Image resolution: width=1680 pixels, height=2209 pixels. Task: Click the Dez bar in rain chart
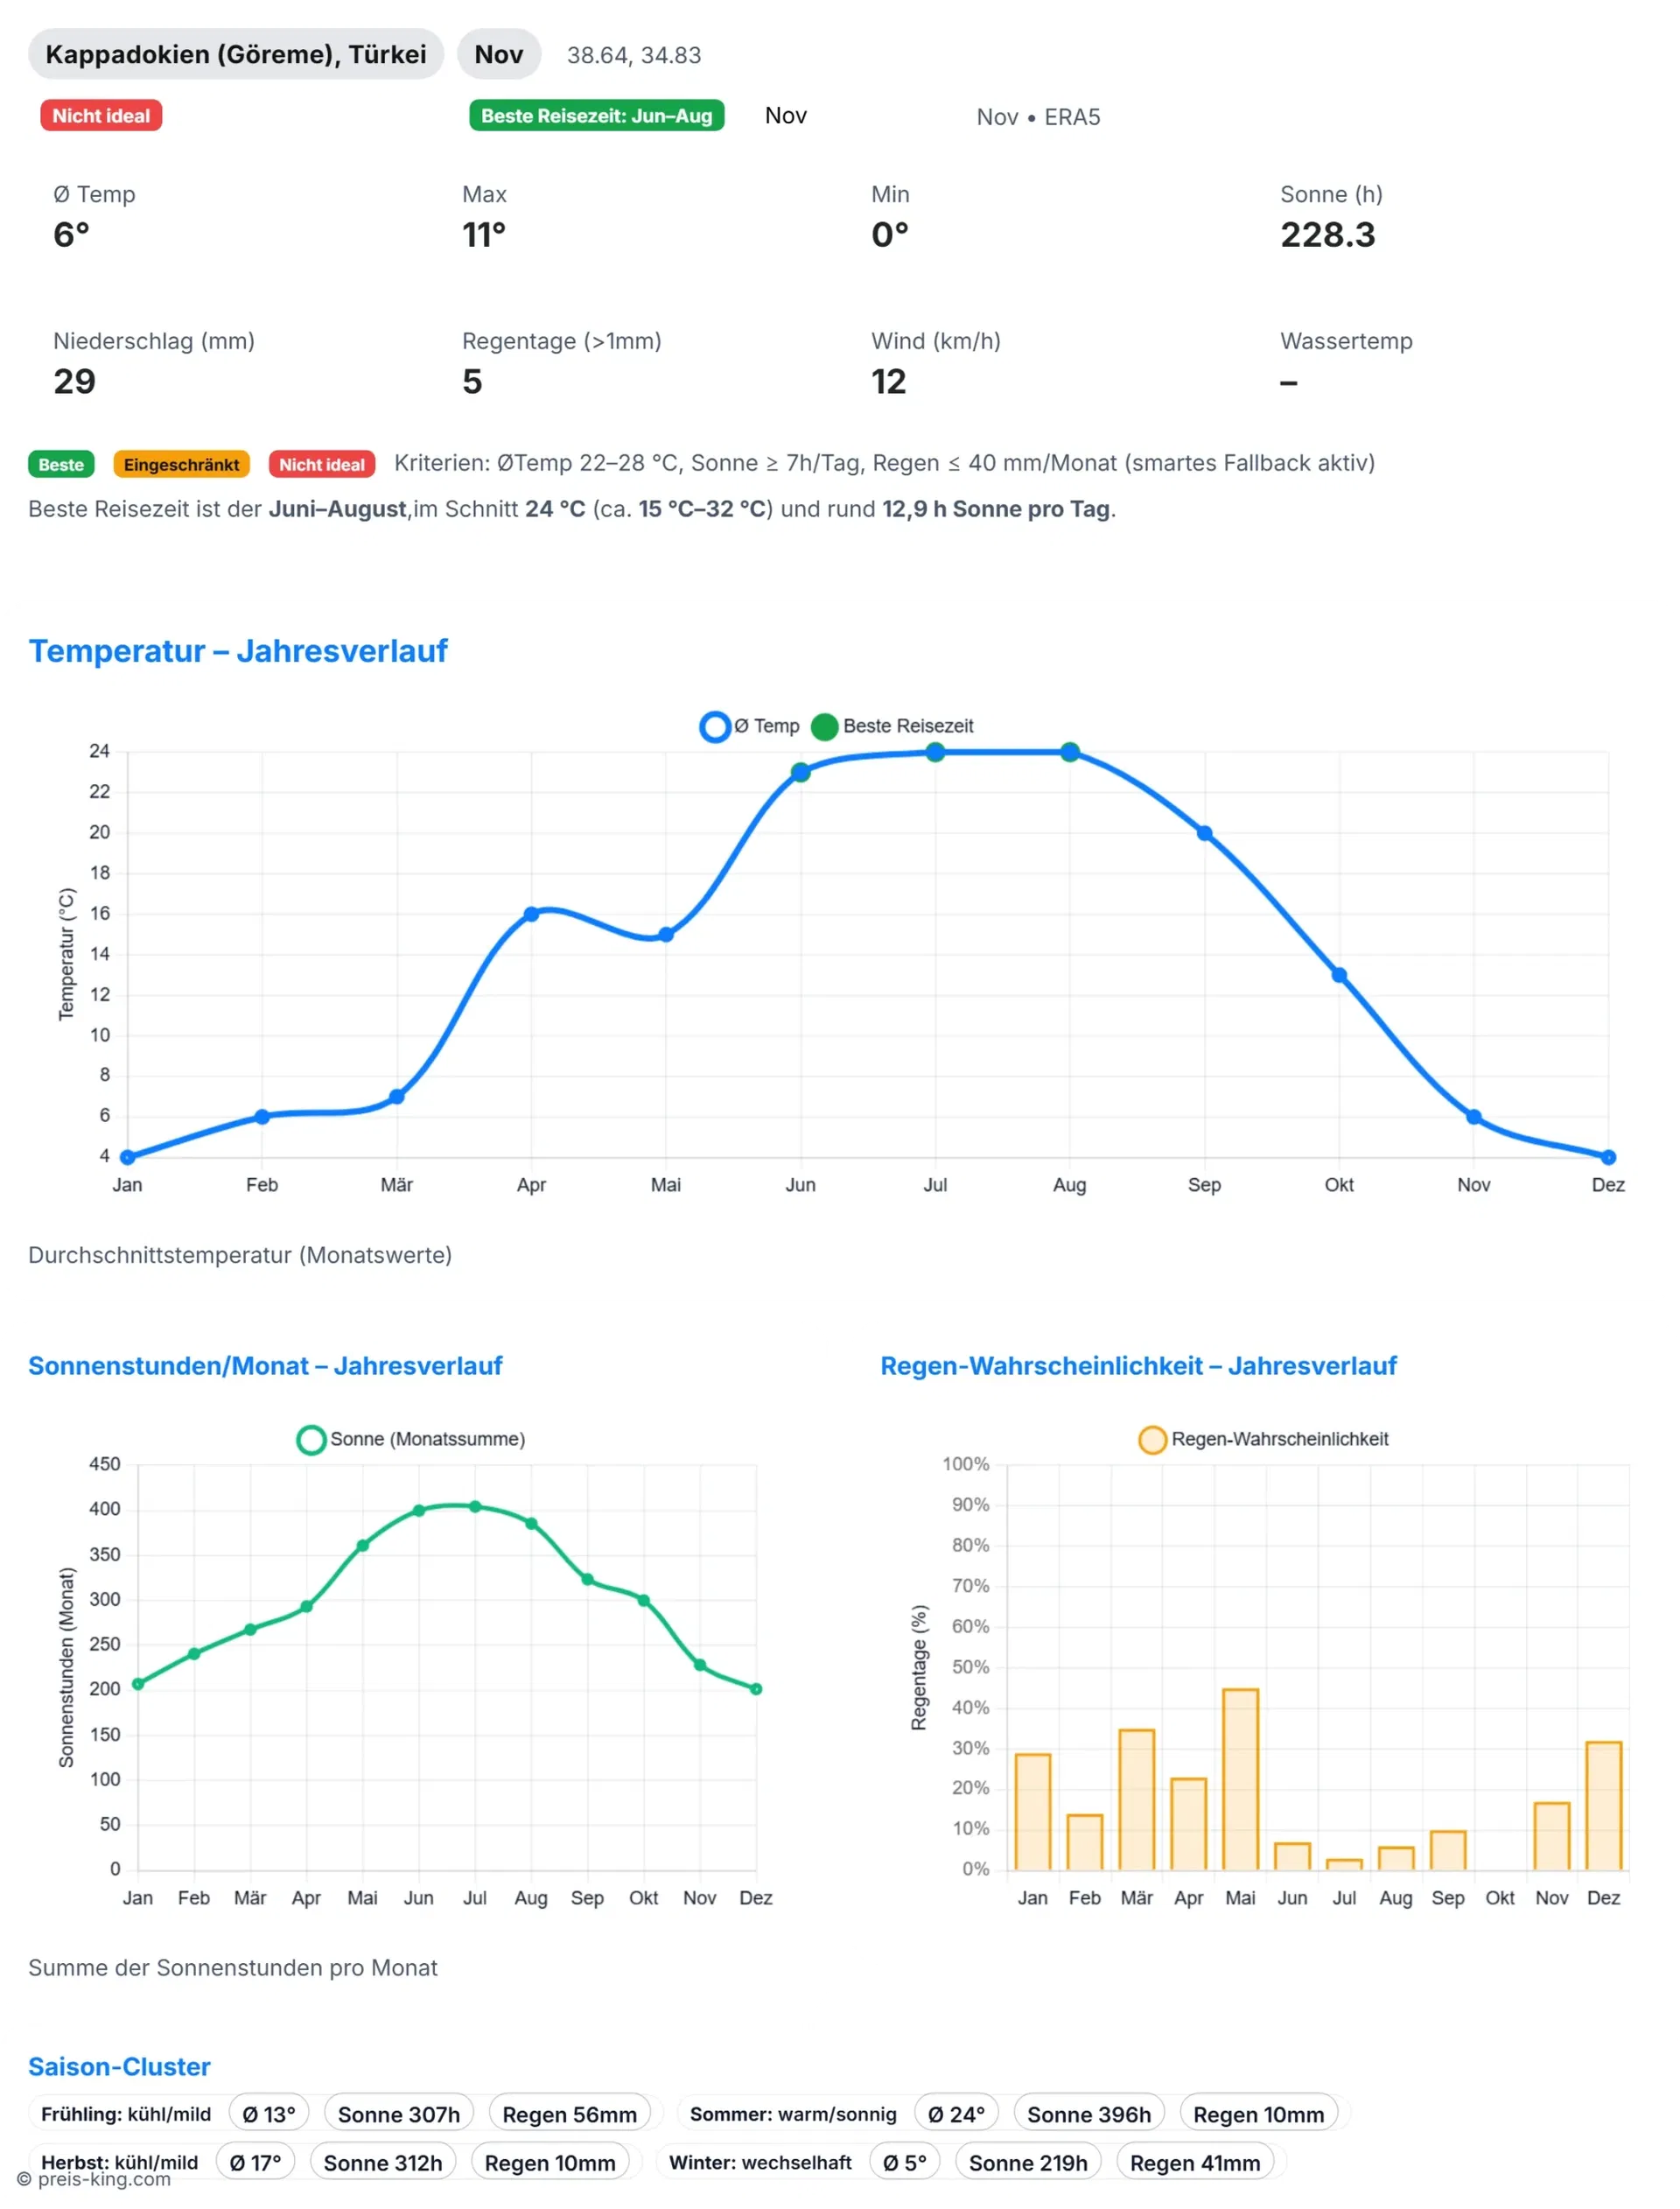pyautogui.click(x=1603, y=1806)
